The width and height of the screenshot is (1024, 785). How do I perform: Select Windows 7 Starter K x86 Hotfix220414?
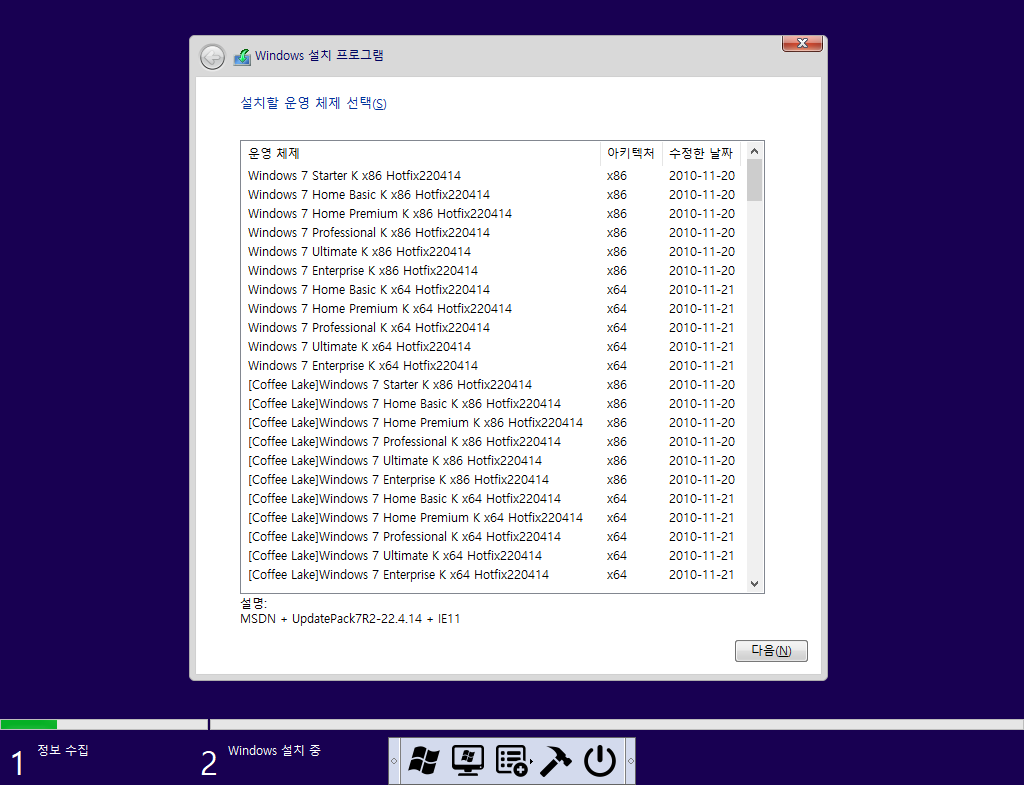(492, 176)
